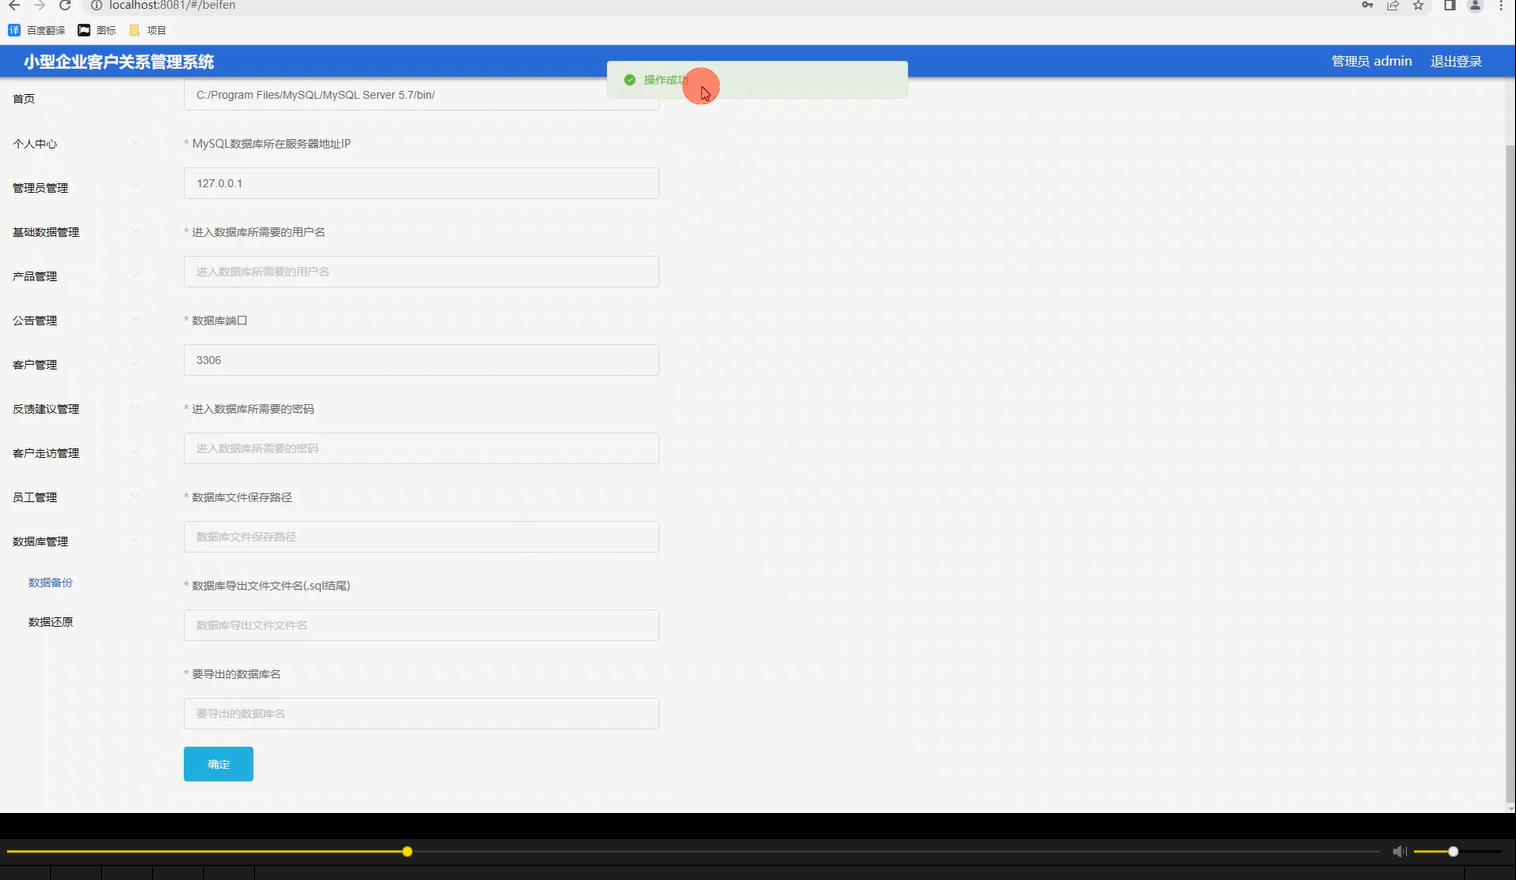Click the MySQL数据库所在服务器地址IP label

pyautogui.click(x=271, y=144)
